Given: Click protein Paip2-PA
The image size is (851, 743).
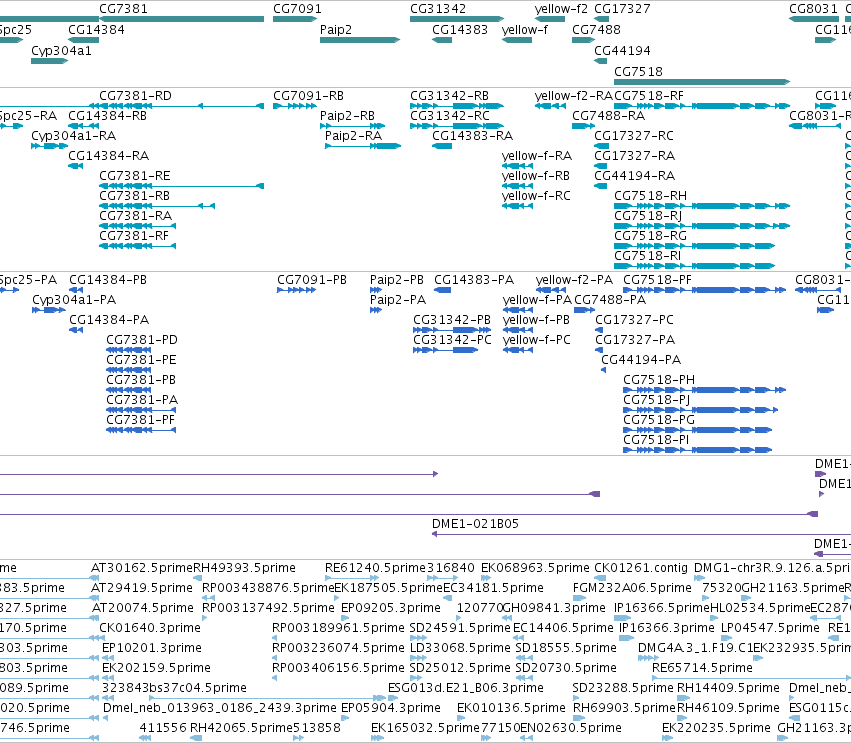Looking at the screenshot, I should [398, 300].
